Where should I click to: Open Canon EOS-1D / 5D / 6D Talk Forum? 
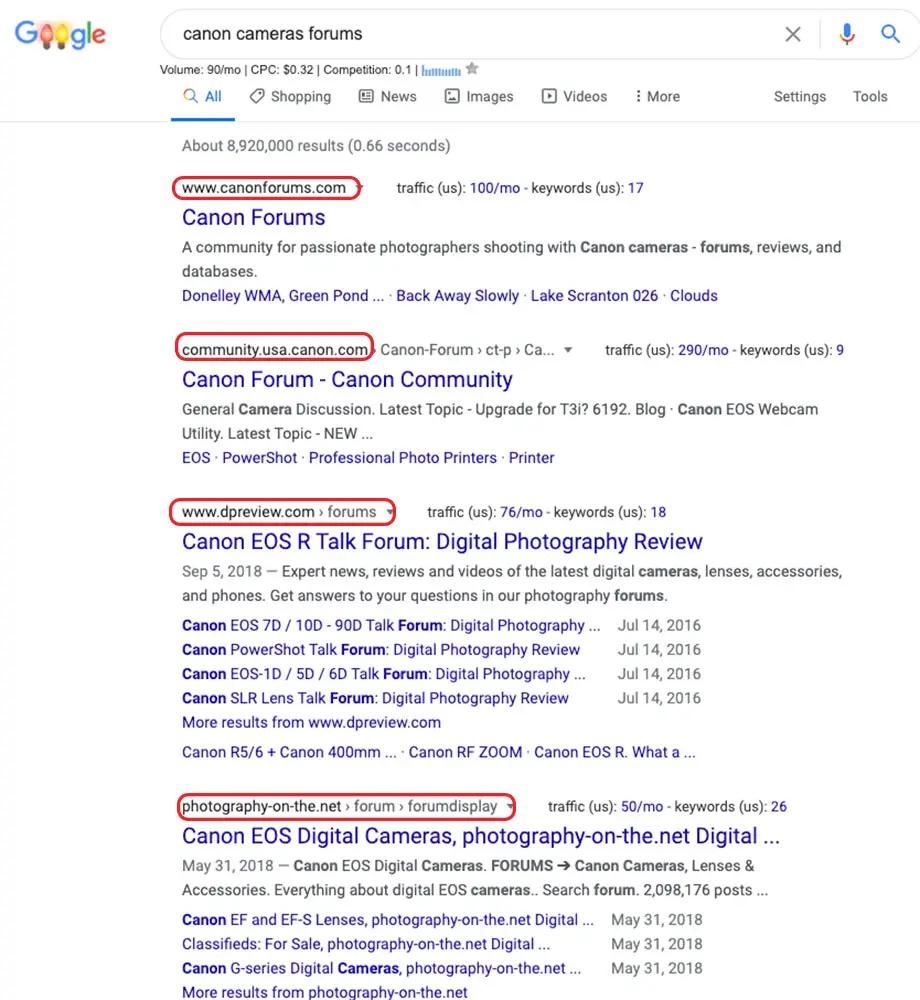point(383,674)
